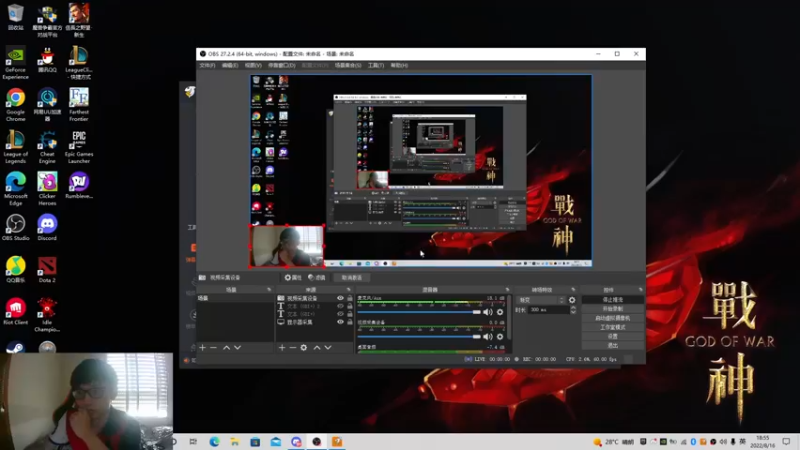This screenshot has height=450, width=800.
Task: Launch Google Chrome from the desktop
Action: pyautogui.click(x=15, y=105)
